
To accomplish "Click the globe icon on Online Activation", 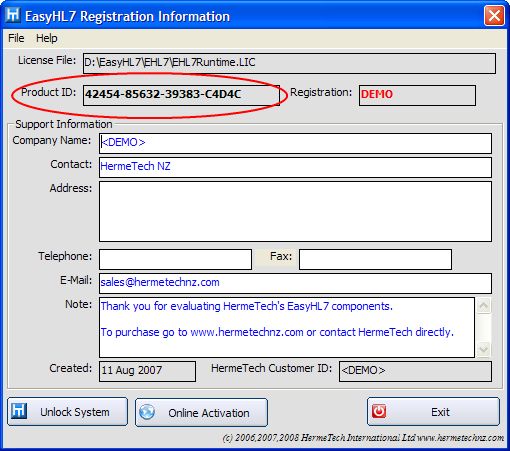I will pyautogui.click(x=147, y=412).
